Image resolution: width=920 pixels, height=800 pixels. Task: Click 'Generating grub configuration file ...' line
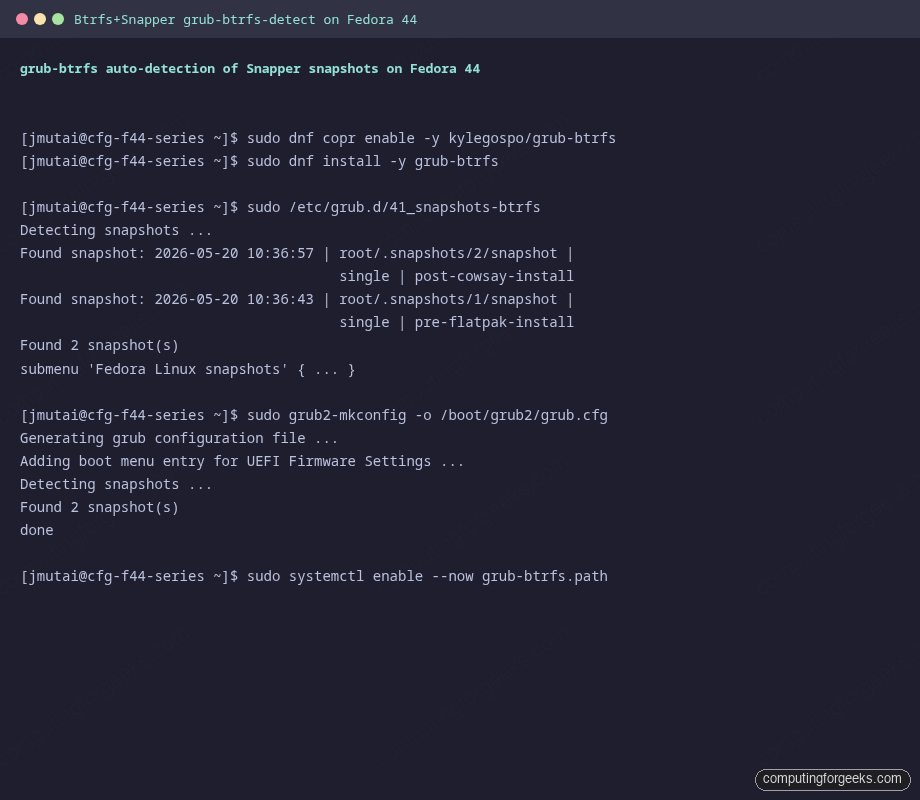coord(179,438)
